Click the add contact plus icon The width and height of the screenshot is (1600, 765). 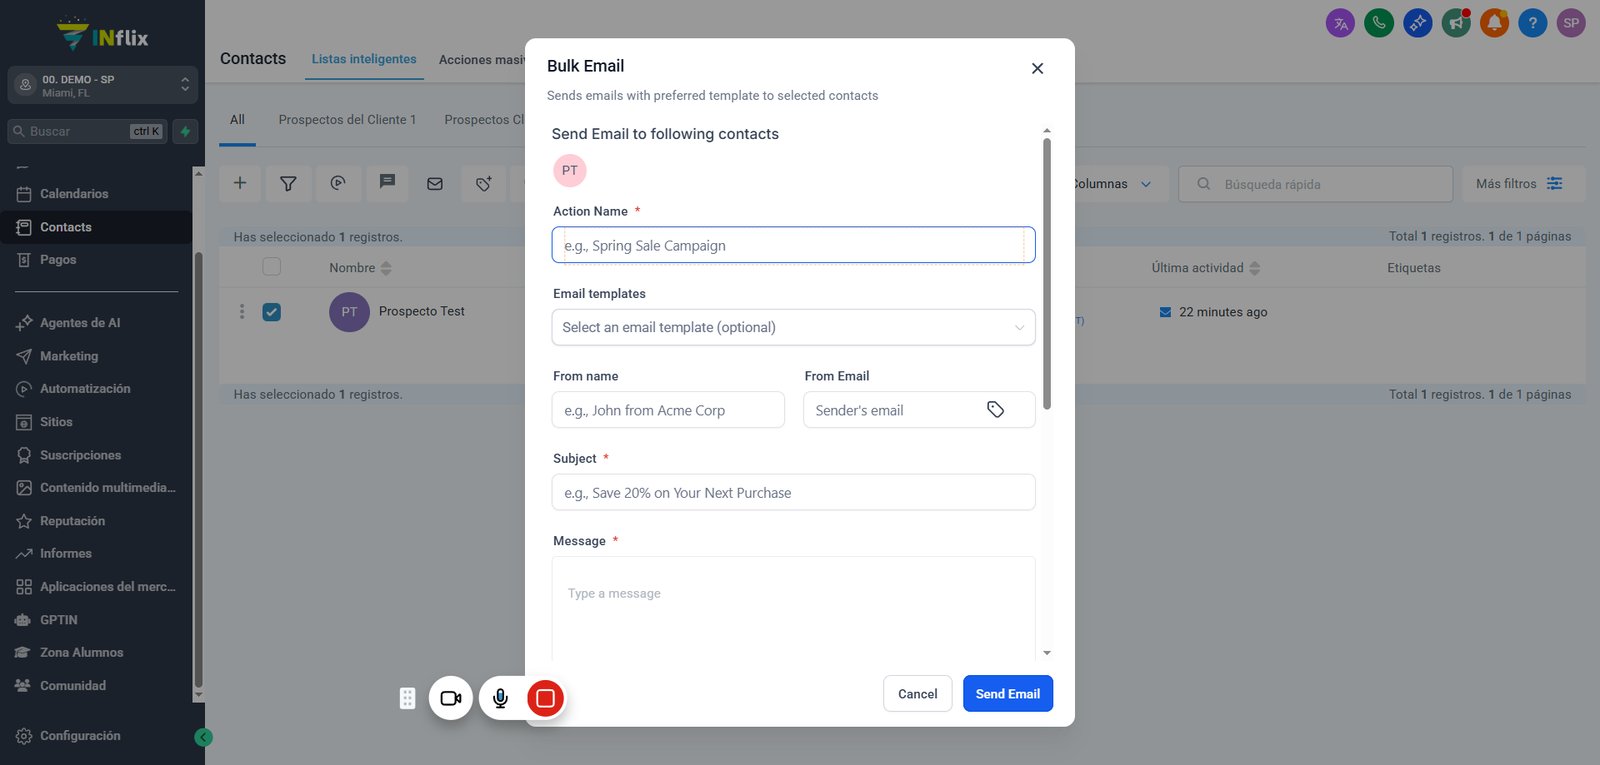(240, 184)
